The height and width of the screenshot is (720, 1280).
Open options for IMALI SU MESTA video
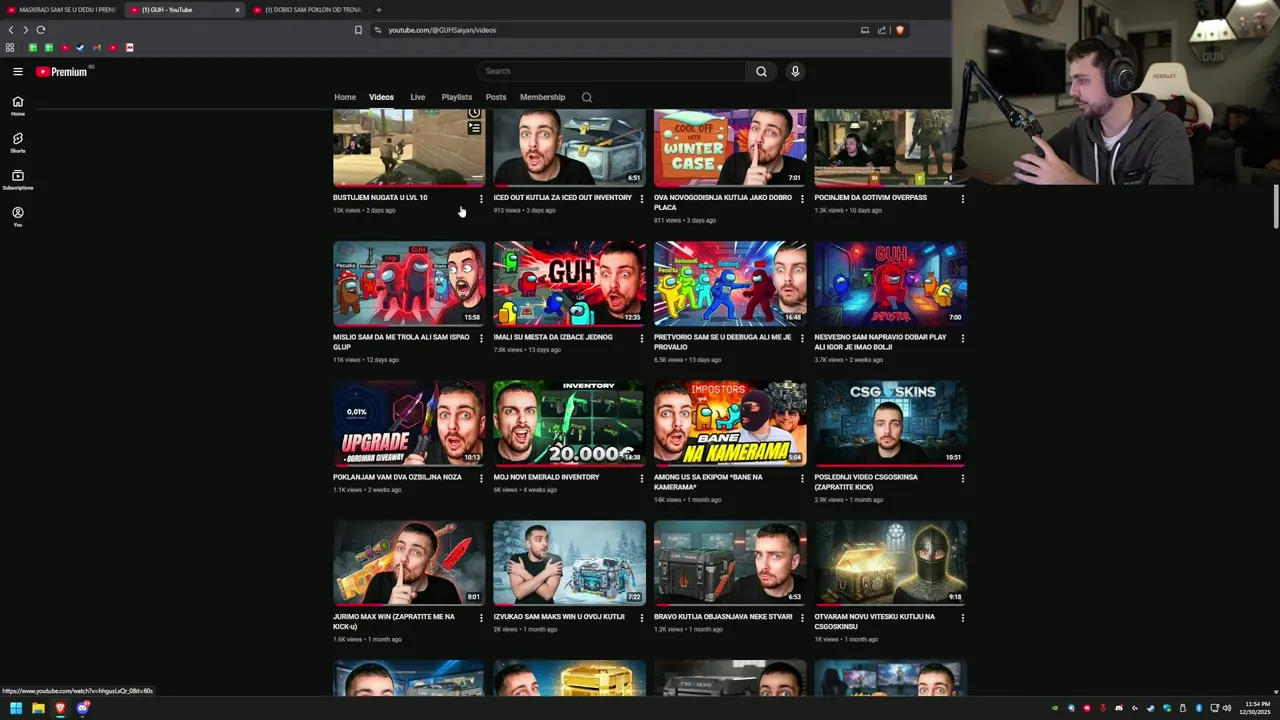coord(642,339)
